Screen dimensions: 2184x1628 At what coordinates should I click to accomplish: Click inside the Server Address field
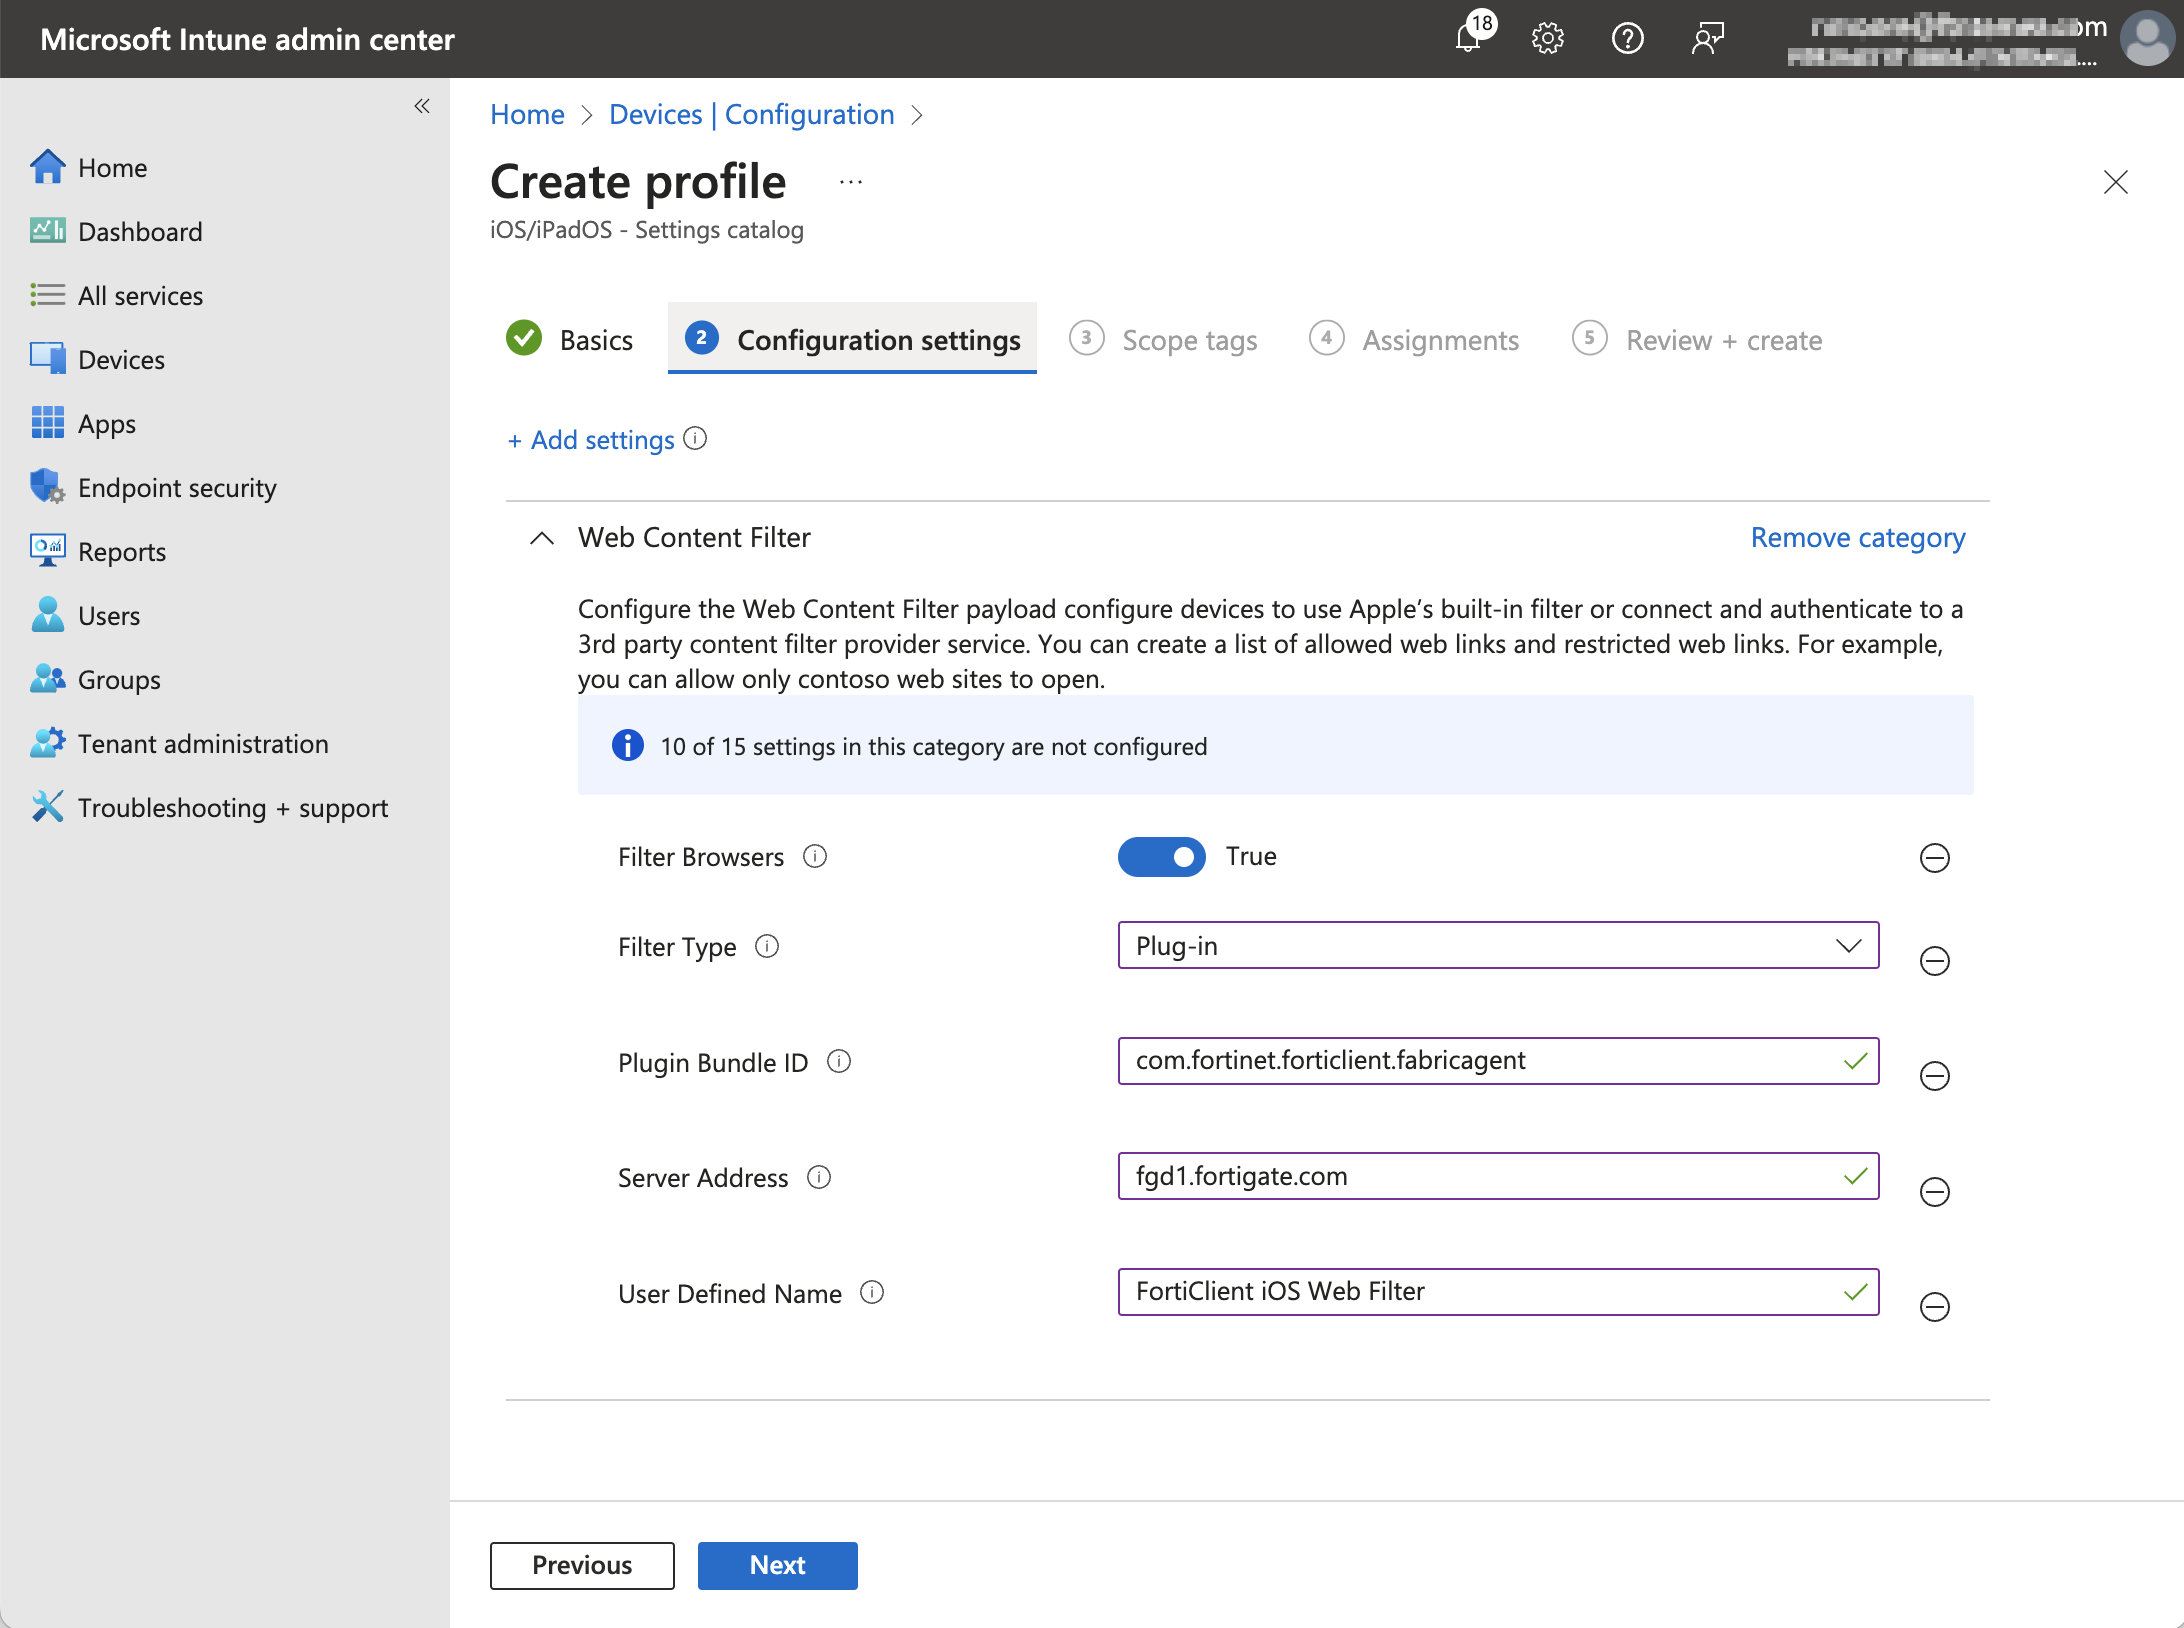[1450, 1176]
